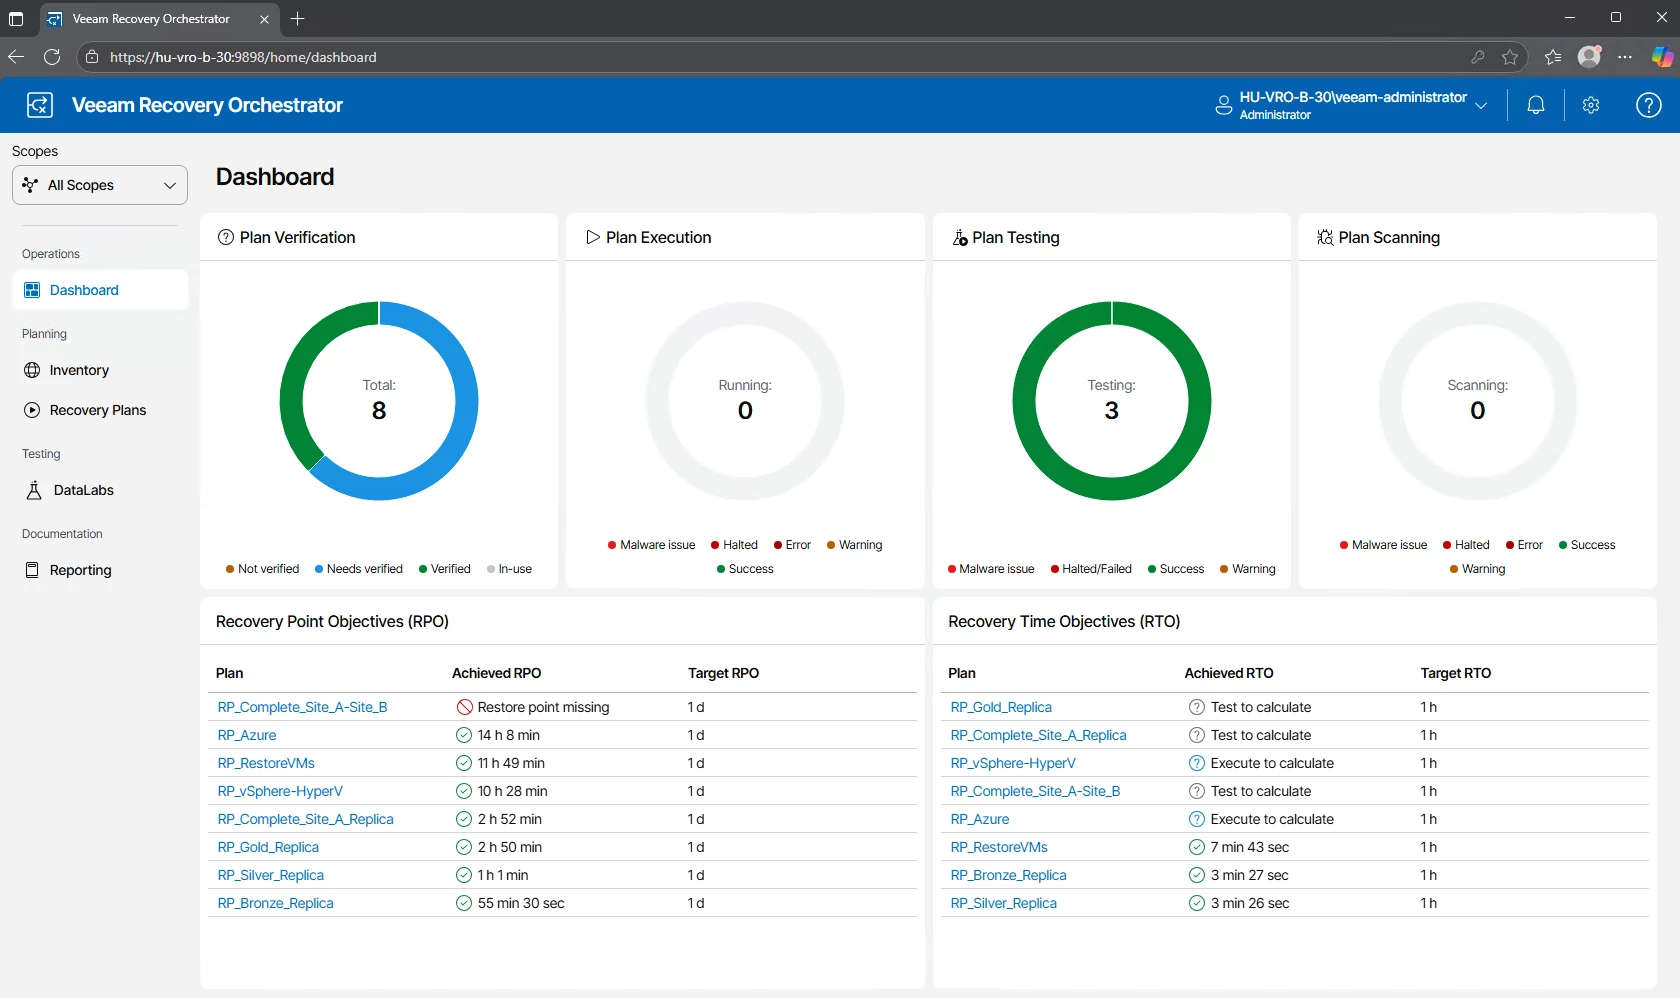Open RP_Gold_Replica link in RTO table

pyautogui.click(x=1001, y=707)
